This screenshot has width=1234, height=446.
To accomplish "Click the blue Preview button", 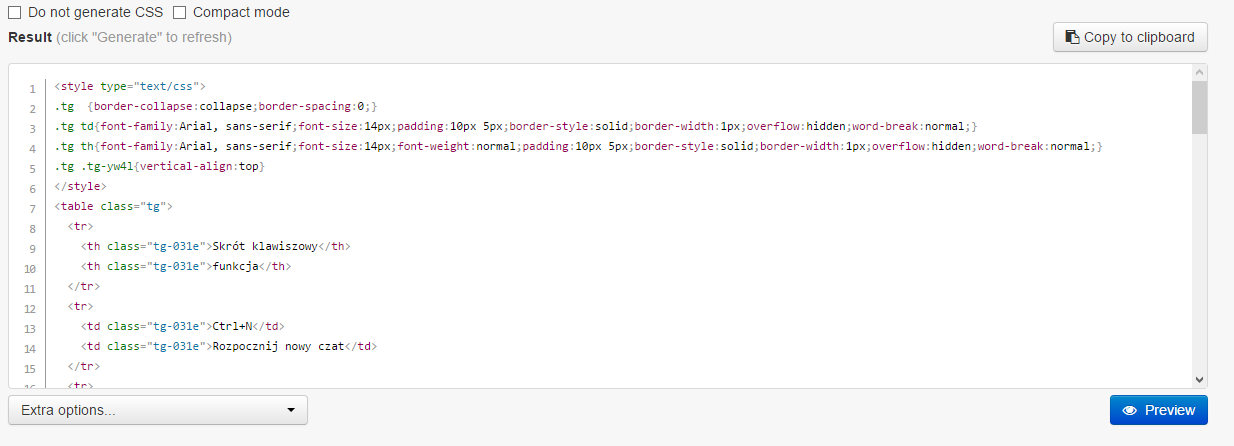I will click(1159, 410).
